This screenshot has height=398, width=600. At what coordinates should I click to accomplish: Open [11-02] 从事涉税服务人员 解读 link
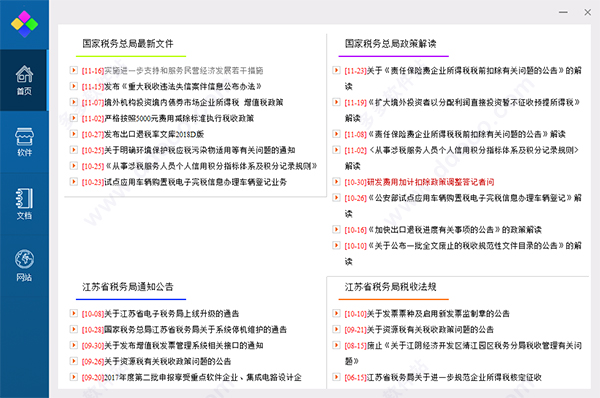pyautogui.click(x=461, y=158)
